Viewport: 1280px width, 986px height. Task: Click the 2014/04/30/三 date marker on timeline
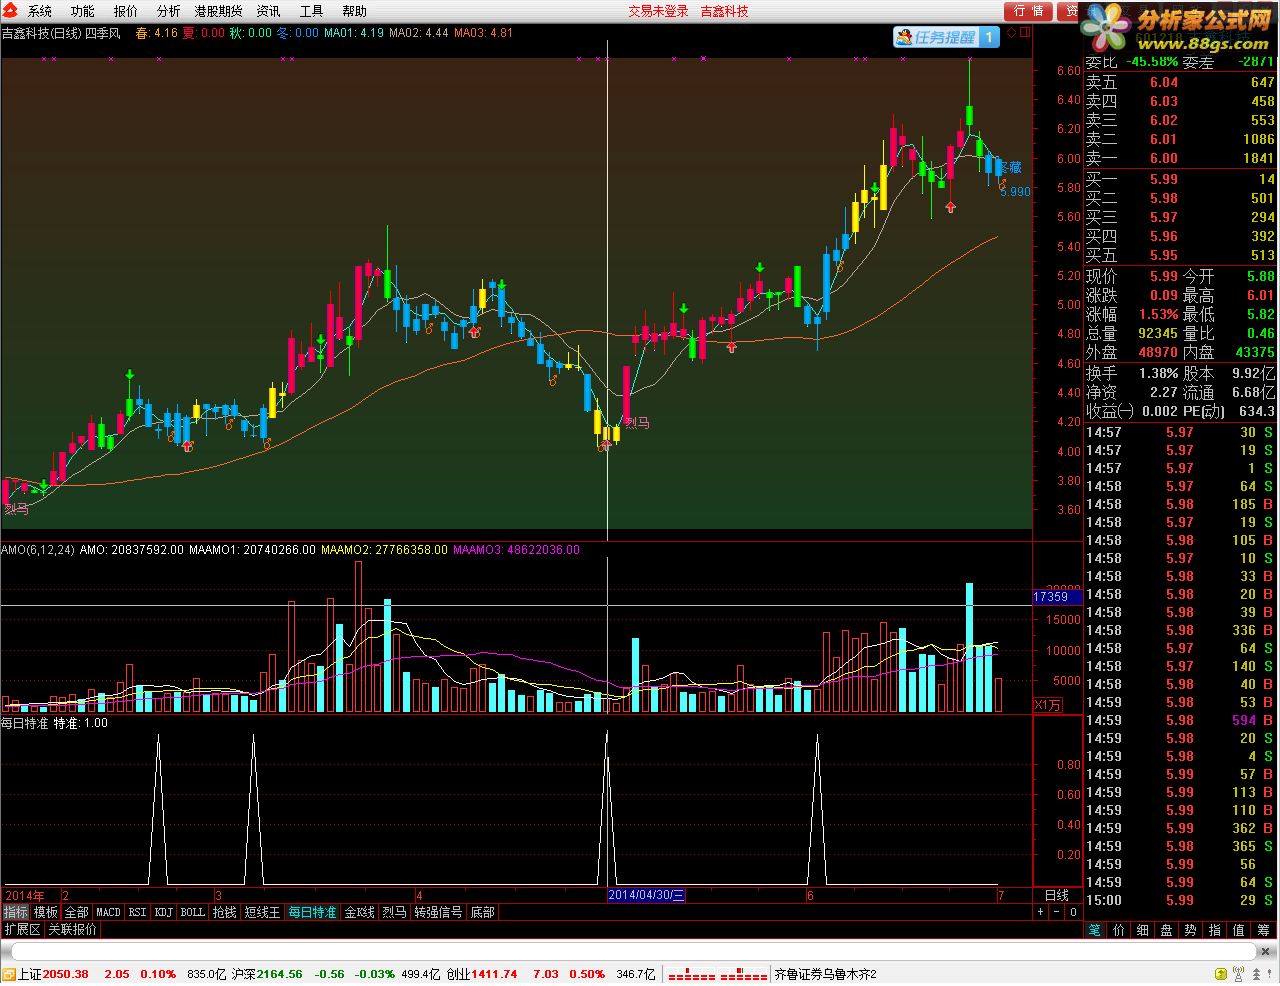[x=647, y=895]
